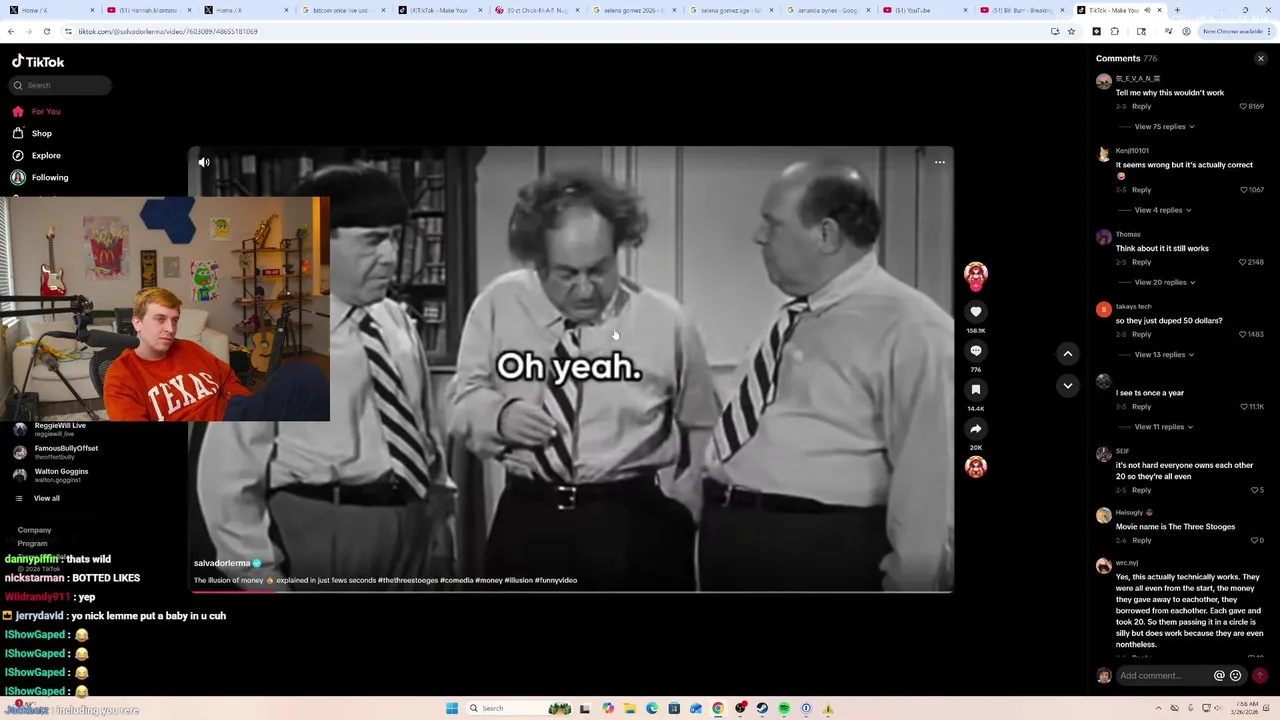Close the Comments panel

(x=1260, y=59)
